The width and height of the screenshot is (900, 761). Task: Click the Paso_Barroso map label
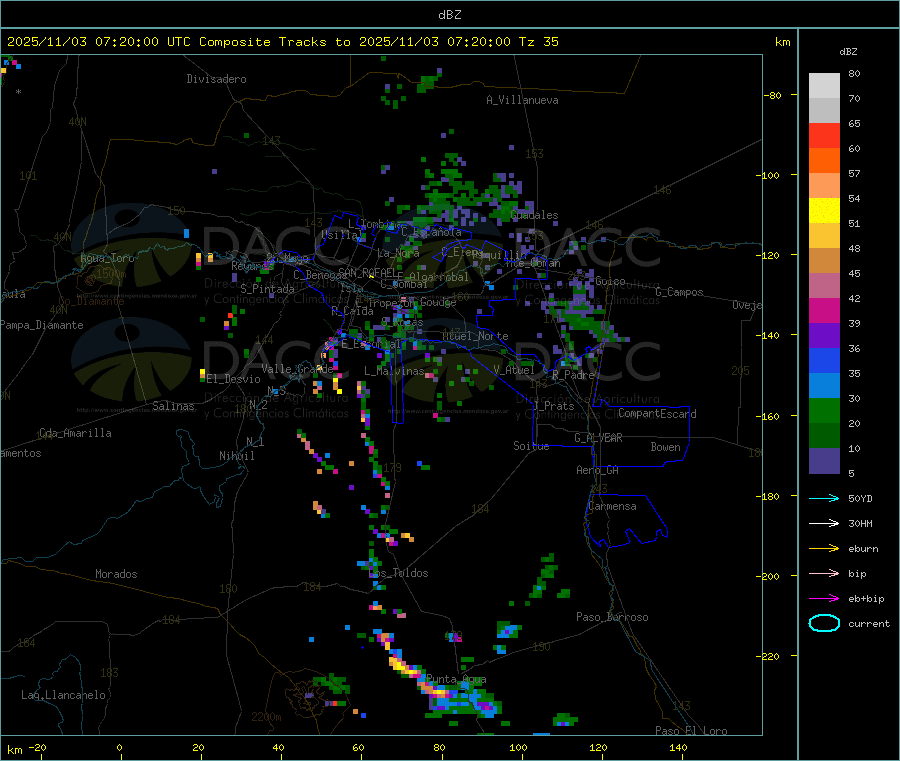(x=612, y=617)
